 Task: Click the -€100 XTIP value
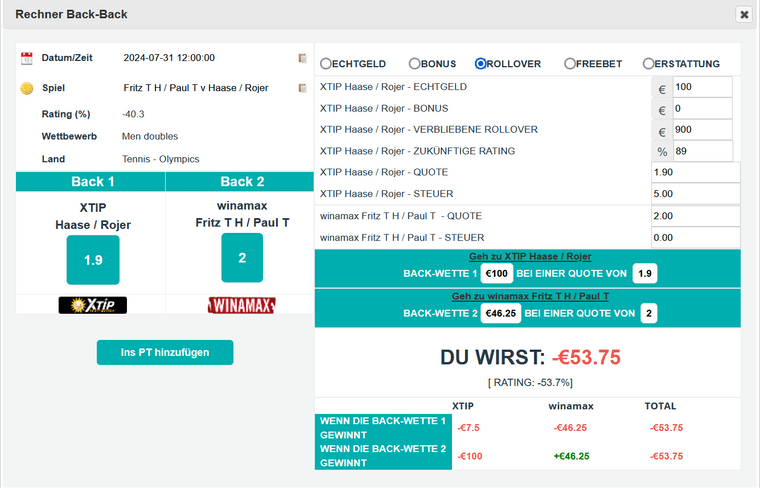pyautogui.click(x=470, y=457)
